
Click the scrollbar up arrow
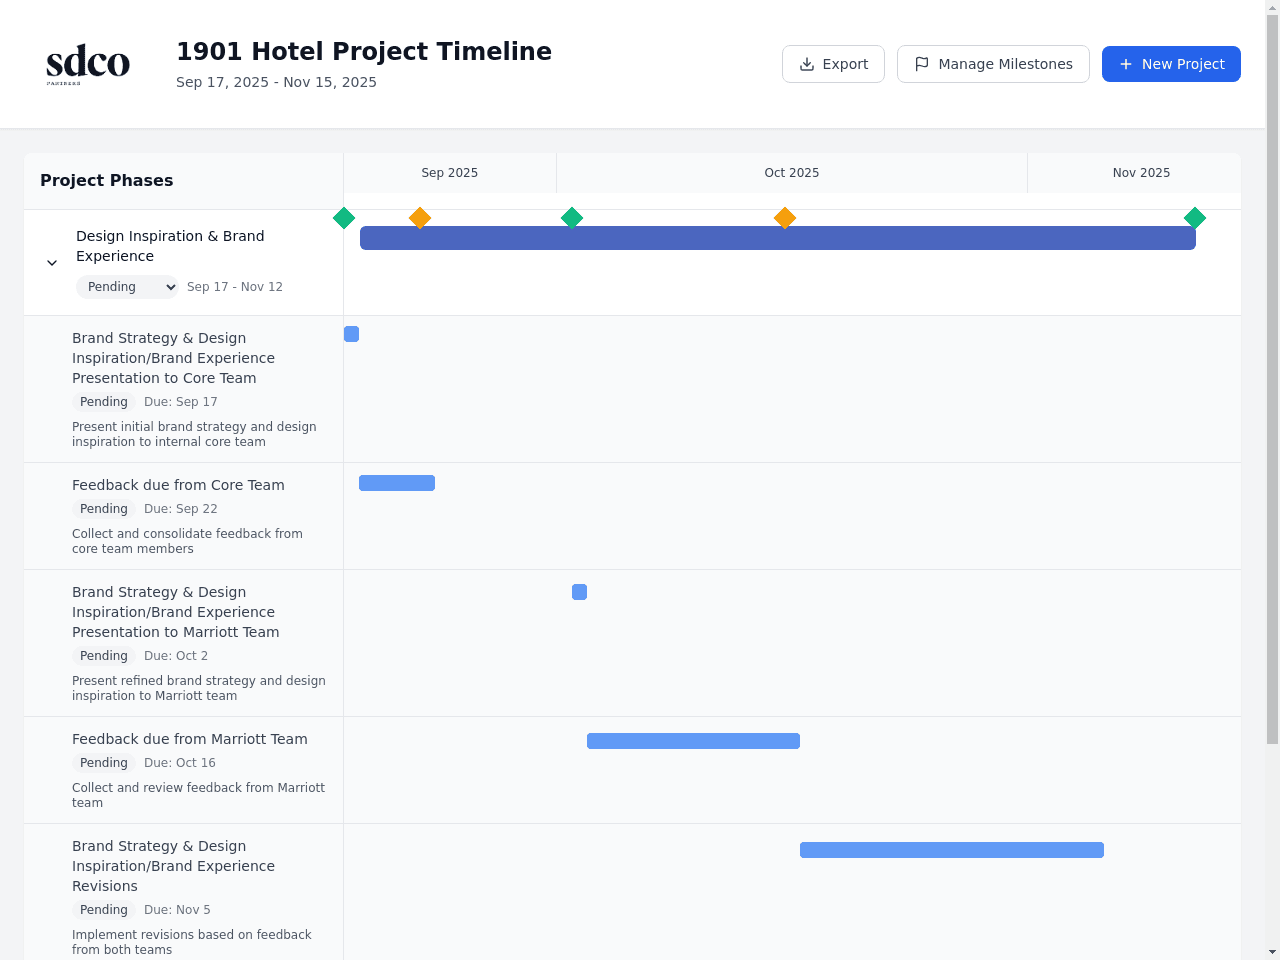[1272, 8]
